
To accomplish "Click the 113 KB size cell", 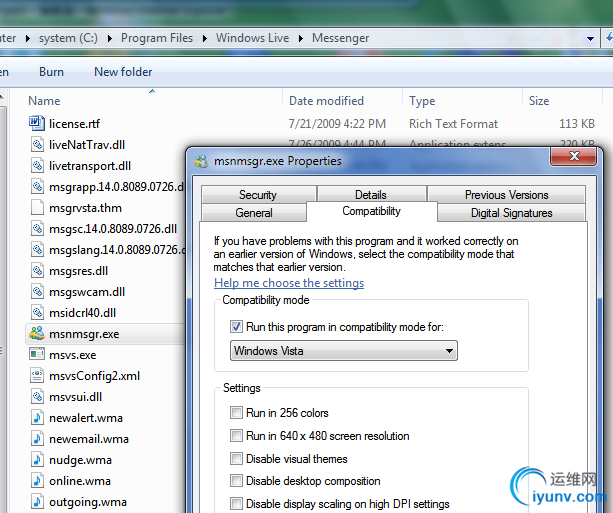I will [577, 124].
